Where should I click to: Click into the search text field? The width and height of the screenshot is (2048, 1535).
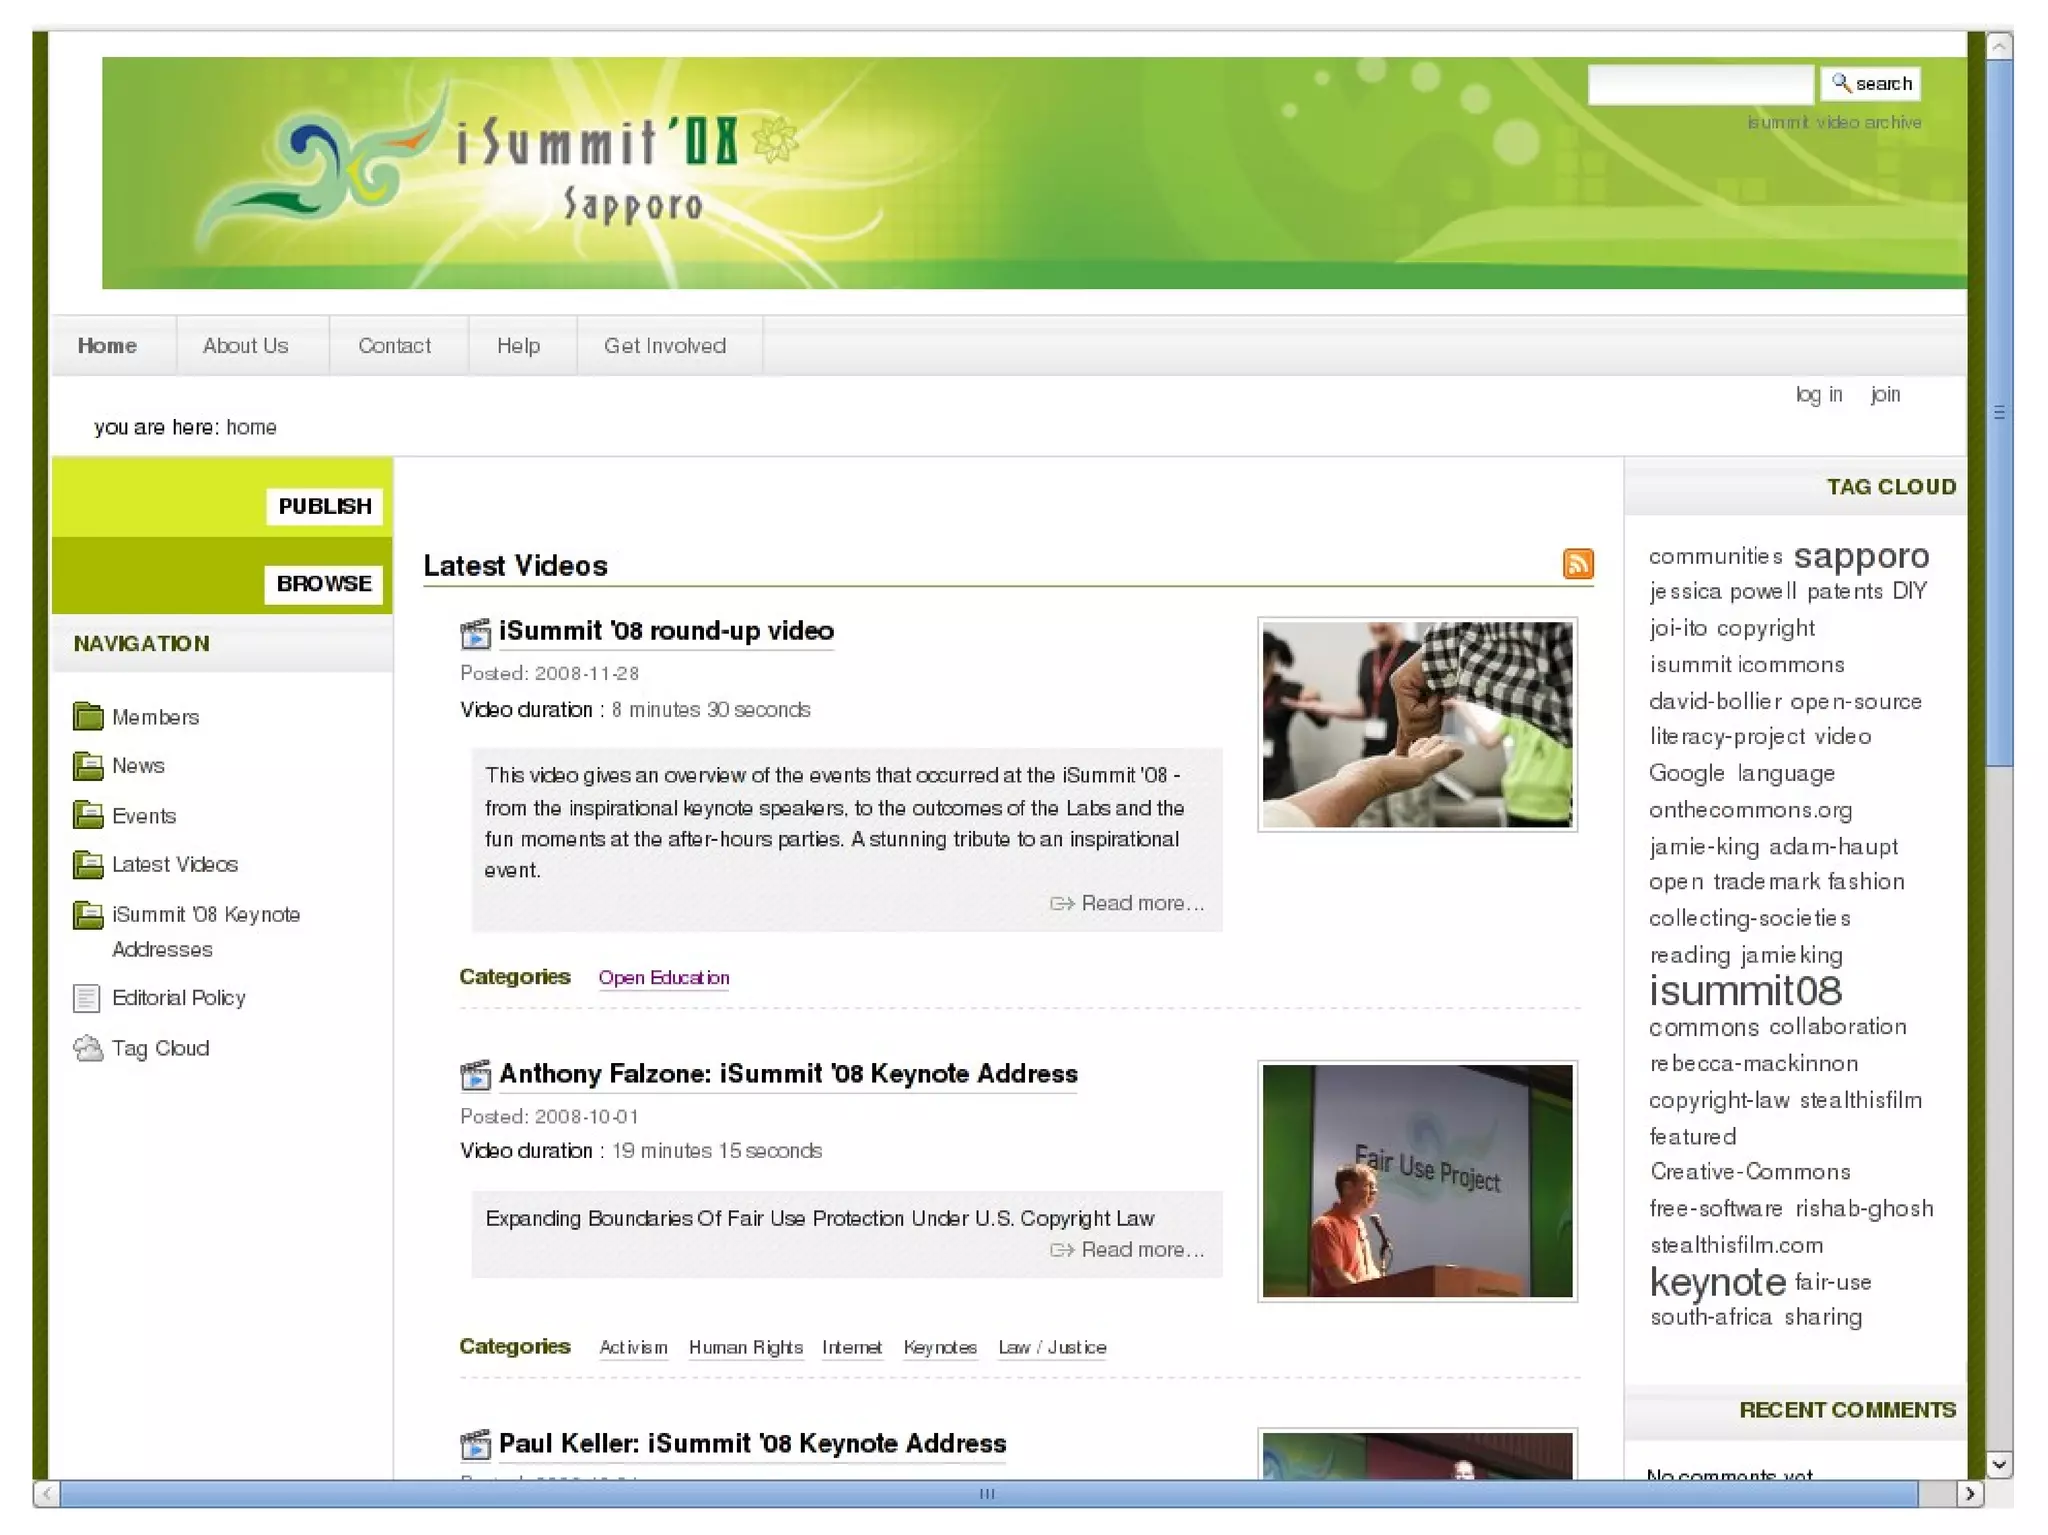1699,84
